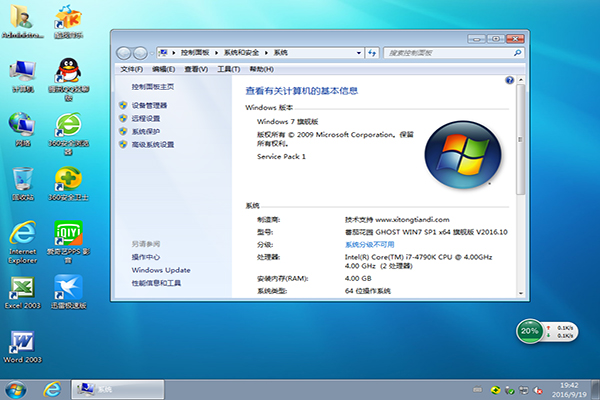Open 远程设置 (Remote settings) link
Image resolution: width=600 pixels, height=400 pixels.
[x=145, y=118]
